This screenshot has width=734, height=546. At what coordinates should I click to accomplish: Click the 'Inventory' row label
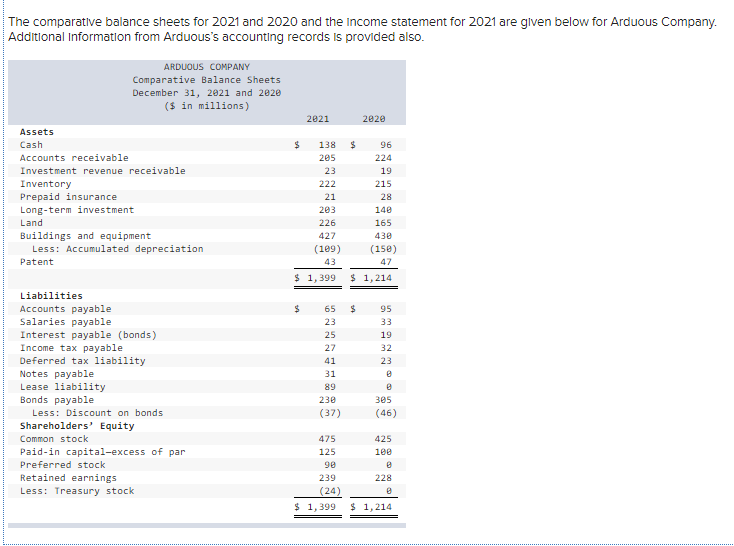[45, 184]
